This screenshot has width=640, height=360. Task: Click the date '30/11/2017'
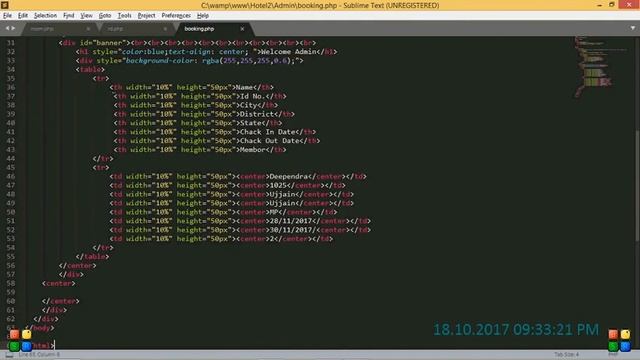[x=291, y=230]
